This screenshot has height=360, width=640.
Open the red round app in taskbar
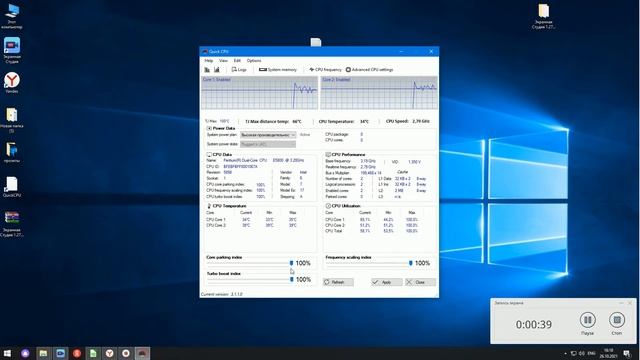tap(77, 353)
